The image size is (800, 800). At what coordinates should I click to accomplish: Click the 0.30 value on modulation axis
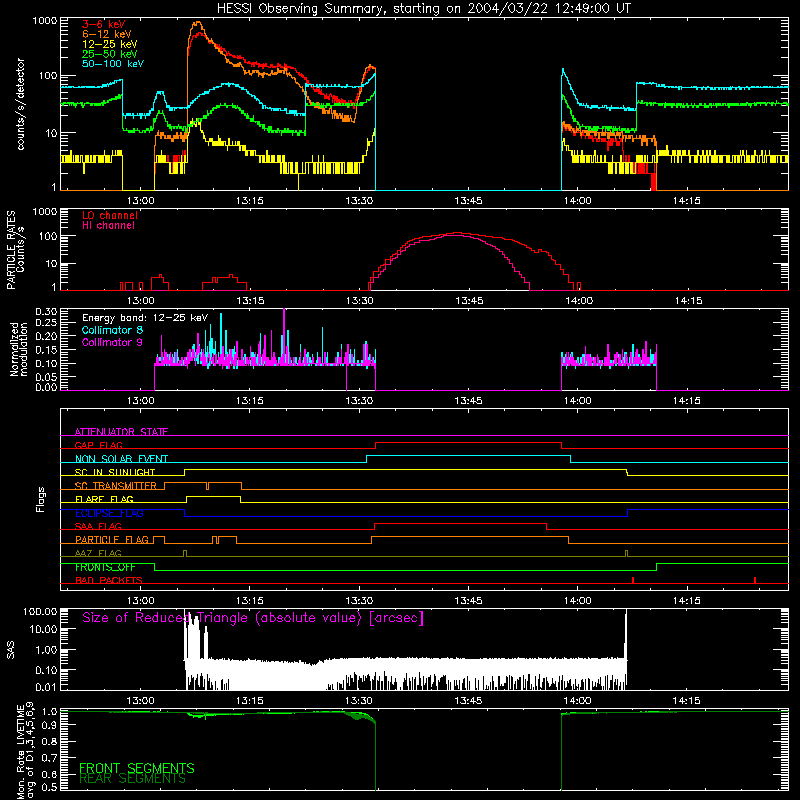point(46,312)
